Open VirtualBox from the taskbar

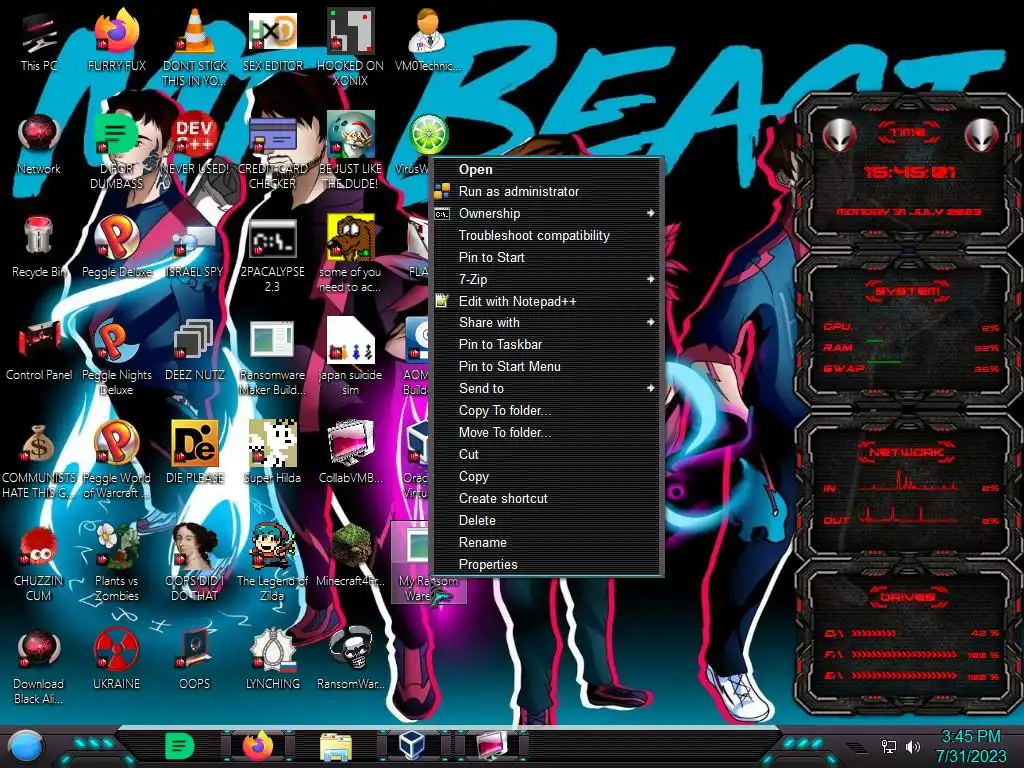[412, 745]
